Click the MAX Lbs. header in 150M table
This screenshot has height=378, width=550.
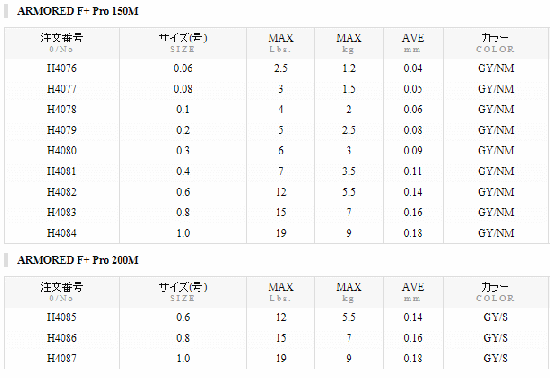click(x=281, y=43)
